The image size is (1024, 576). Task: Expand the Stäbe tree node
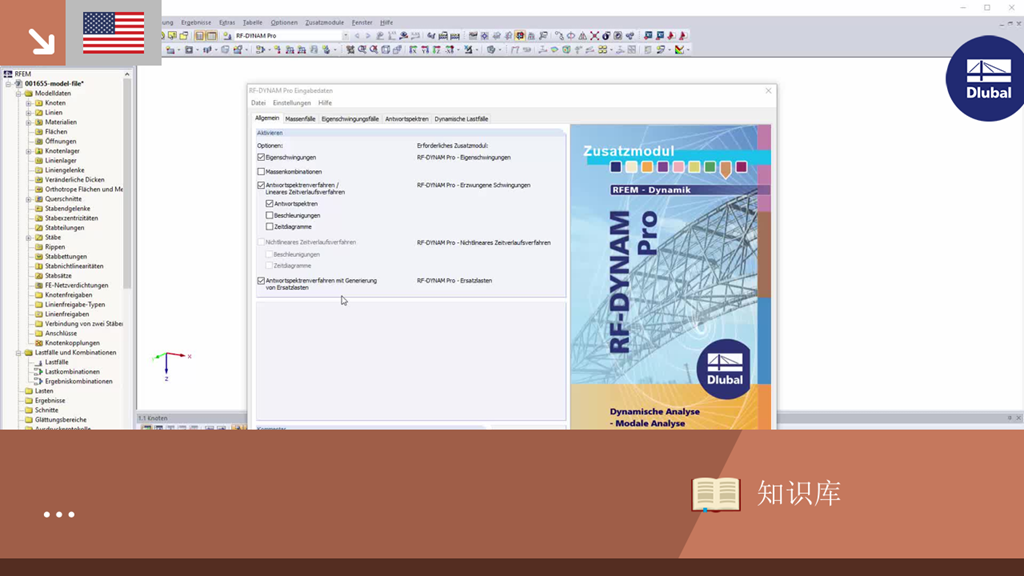(x=29, y=238)
